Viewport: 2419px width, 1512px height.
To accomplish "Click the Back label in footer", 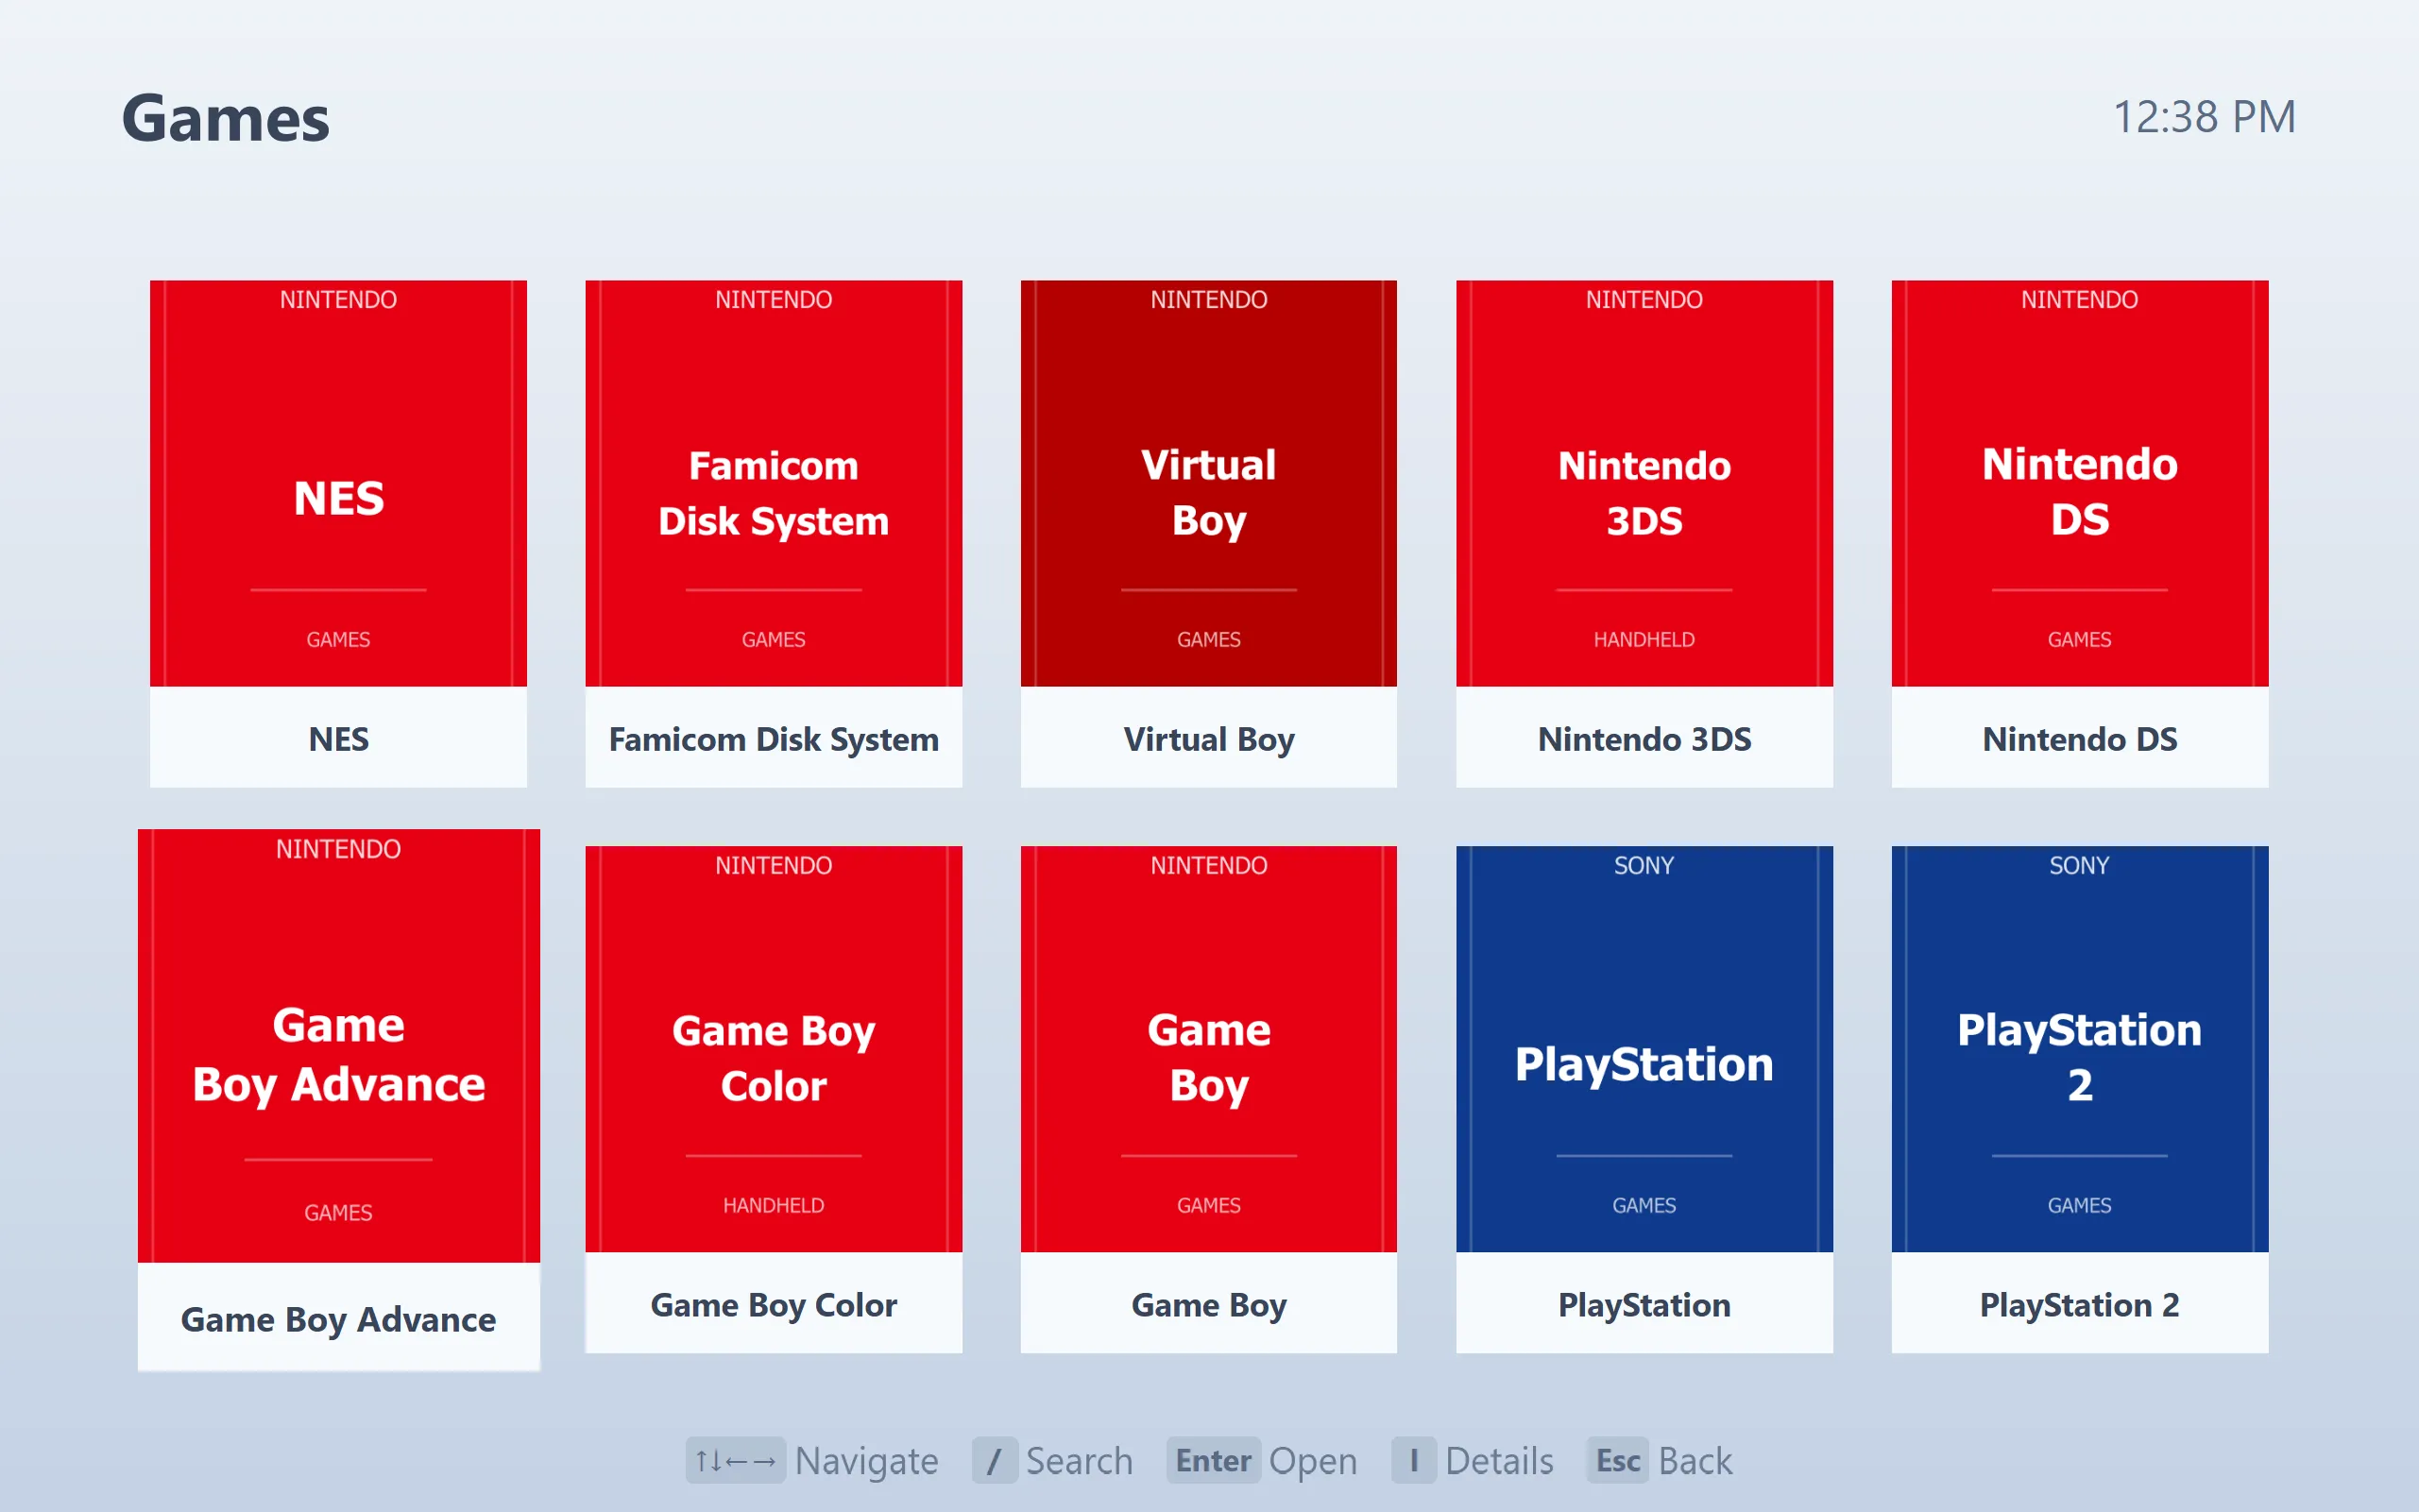I will pos(1695,1461).
